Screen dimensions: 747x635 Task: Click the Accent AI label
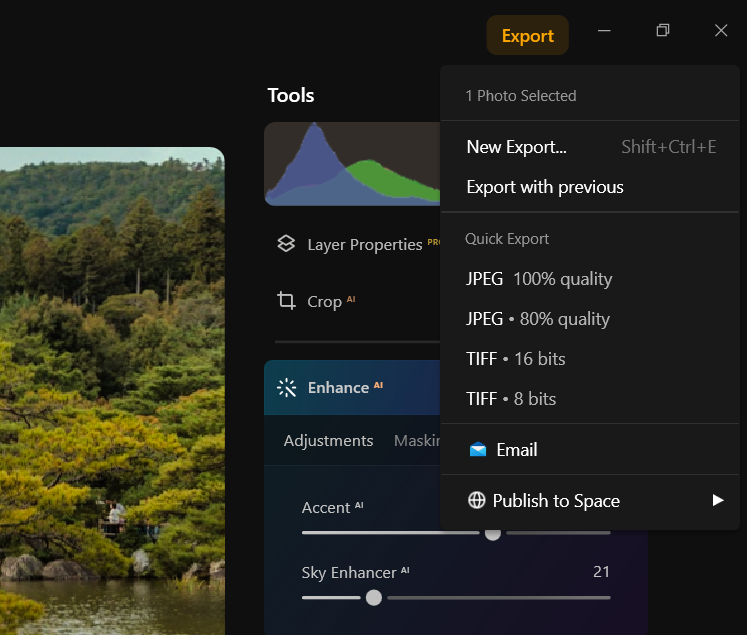(333, 507)
